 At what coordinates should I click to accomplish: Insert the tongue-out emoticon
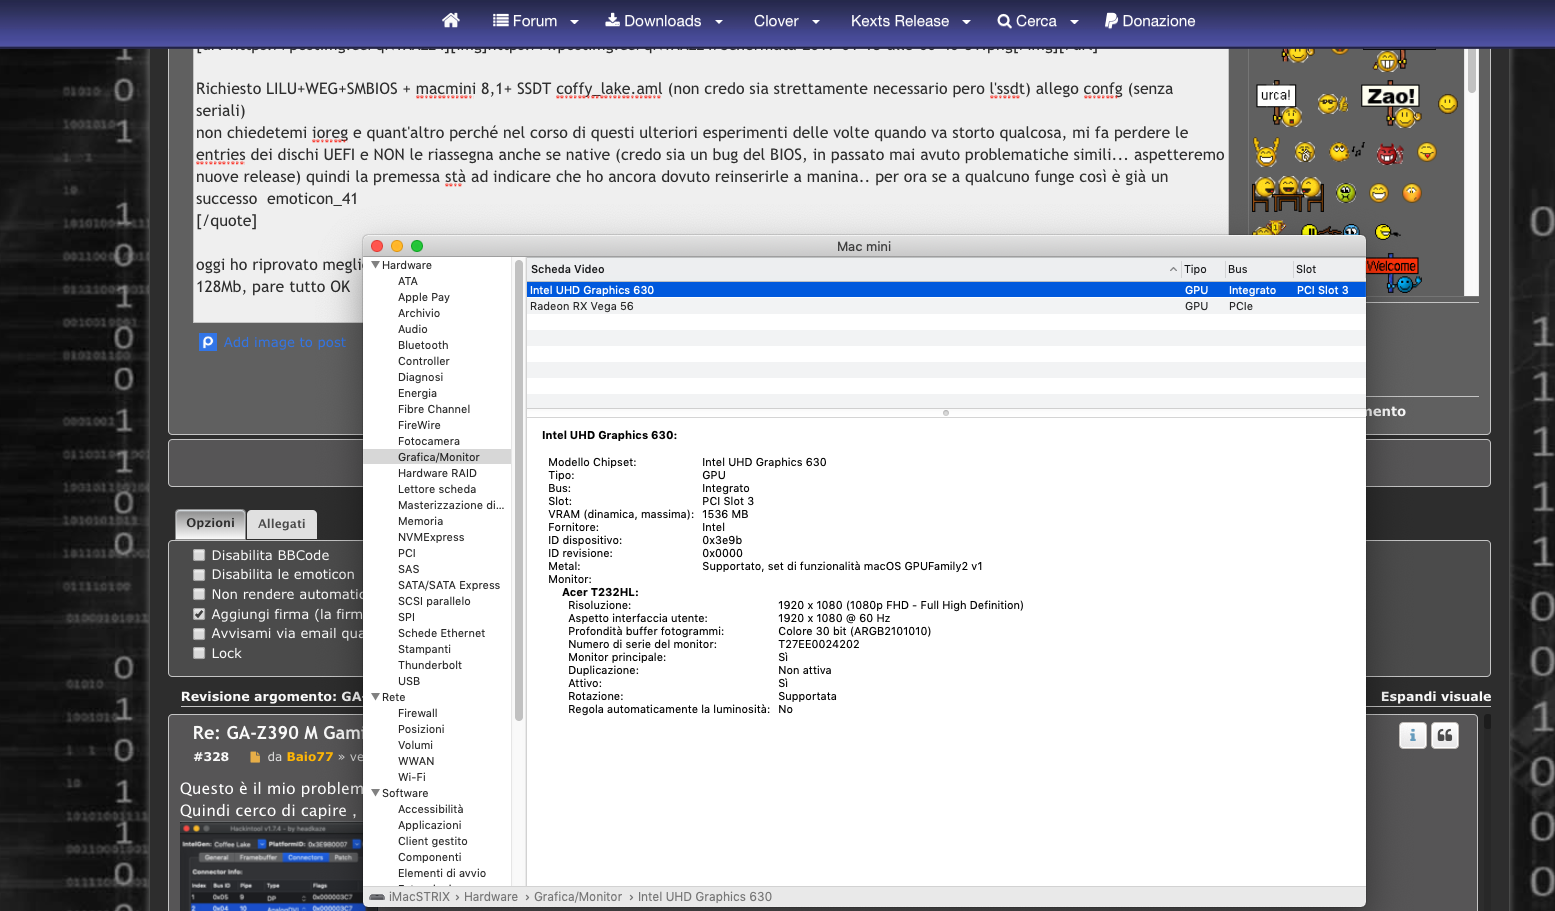point(1427,152)
